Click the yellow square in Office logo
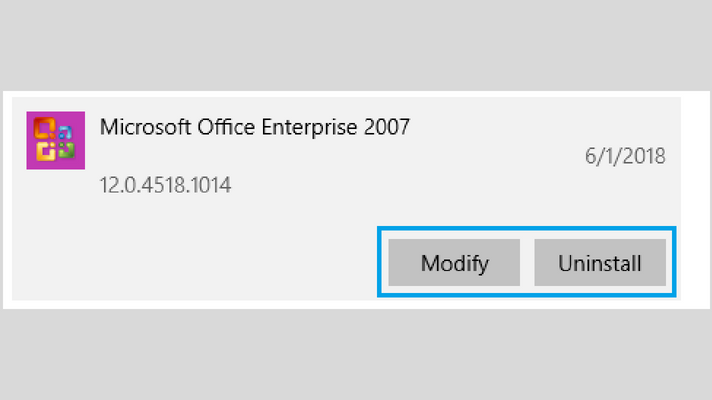Screen dimensions: 712x400 tap(46, 151)
